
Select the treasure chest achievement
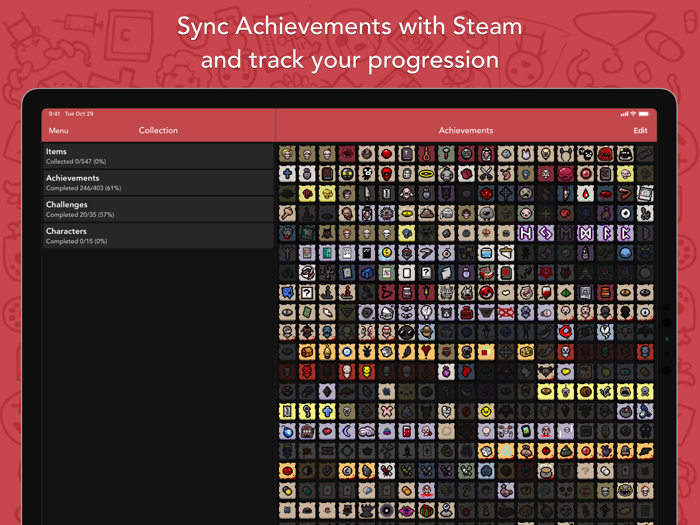307,352
